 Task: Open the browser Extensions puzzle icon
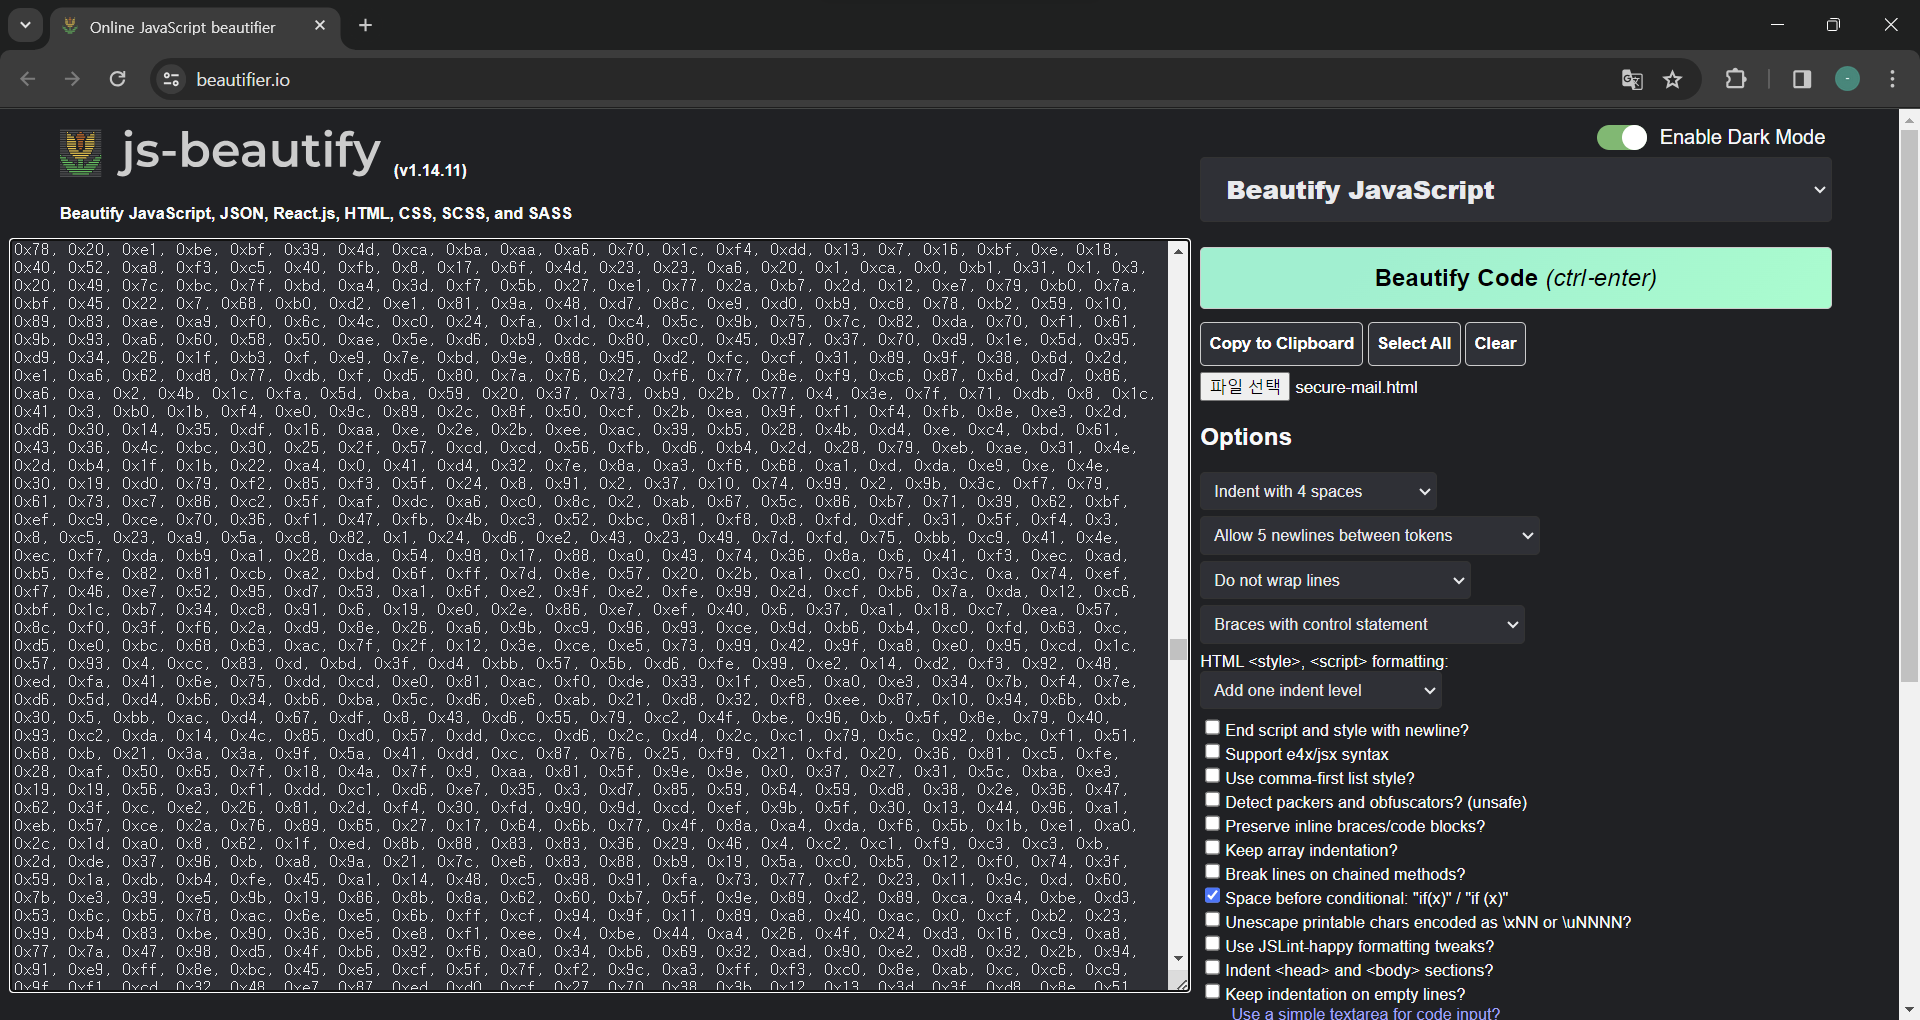tap(1736, 79)
